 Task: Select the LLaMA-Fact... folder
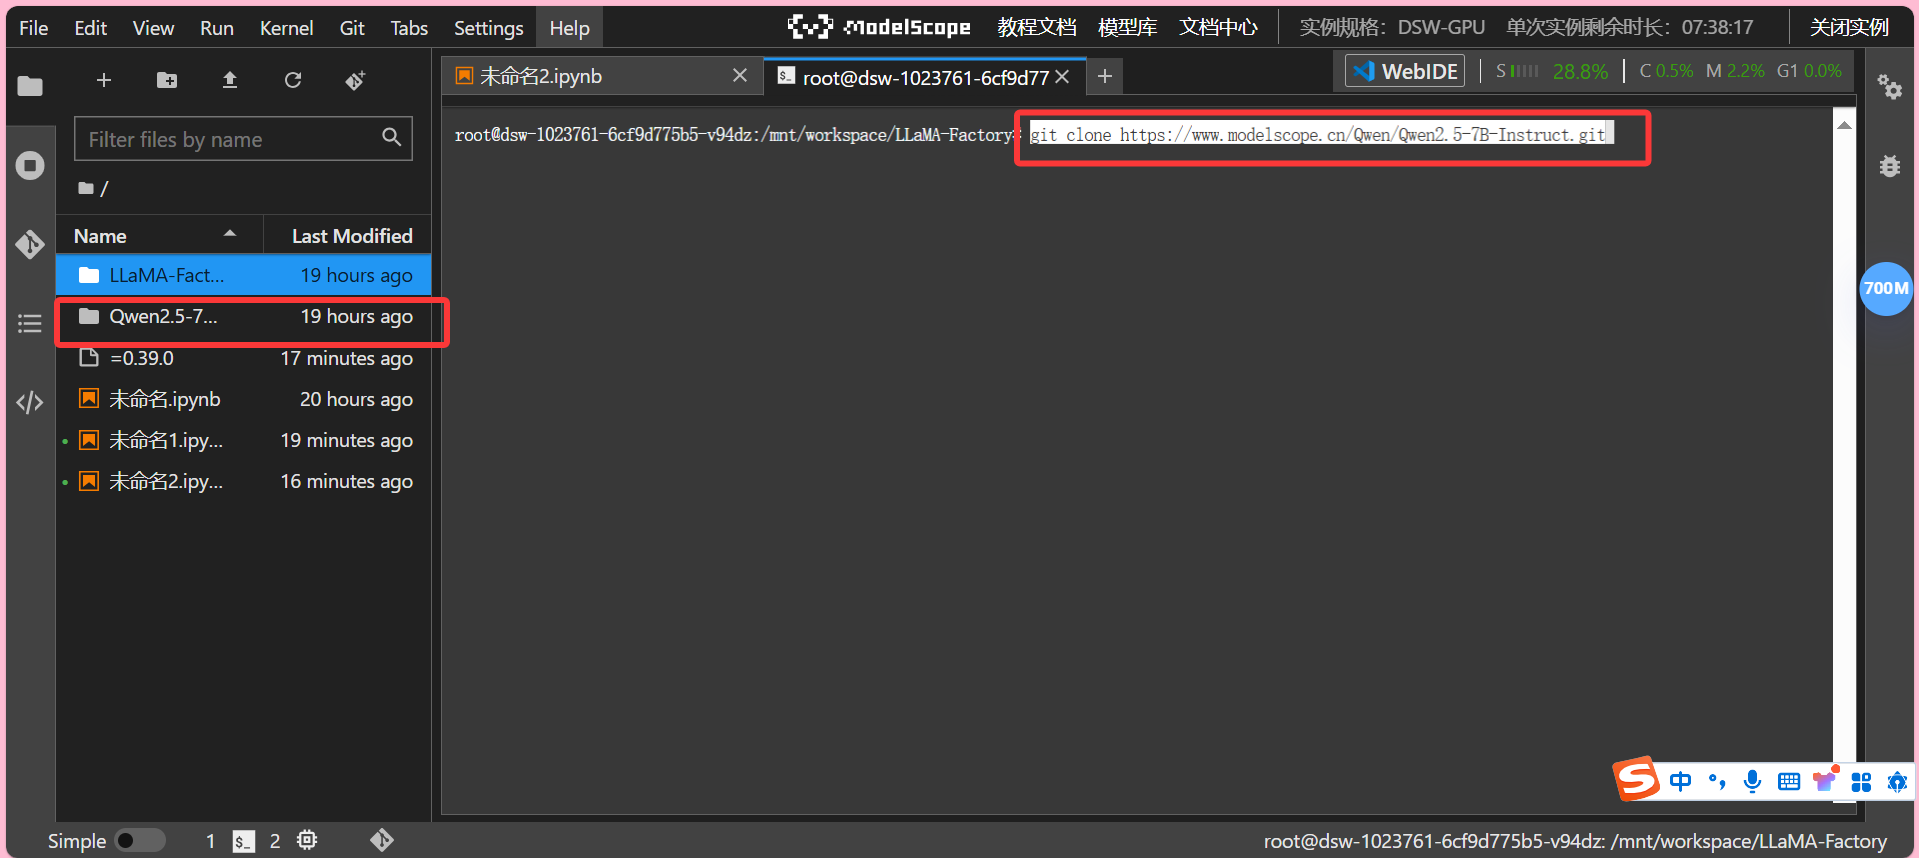pyautogui.click(x=244, y=275)
